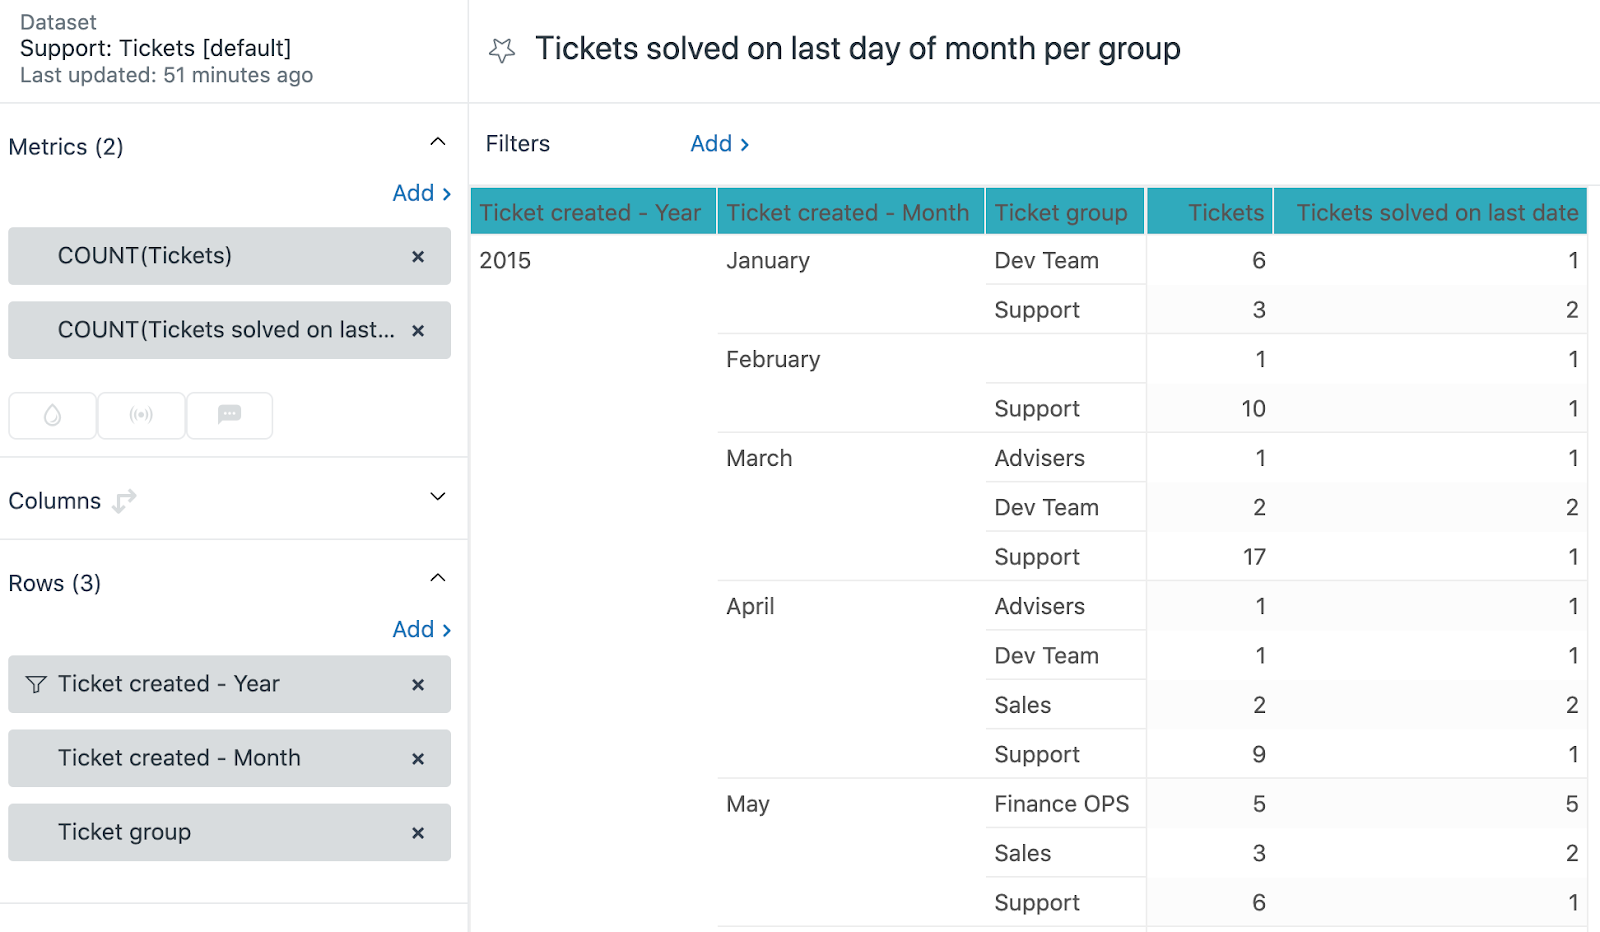This screenshot has width=1600, height=932.
Task: Open the speech bubble icon under metrics
Action: pos(229,415)
